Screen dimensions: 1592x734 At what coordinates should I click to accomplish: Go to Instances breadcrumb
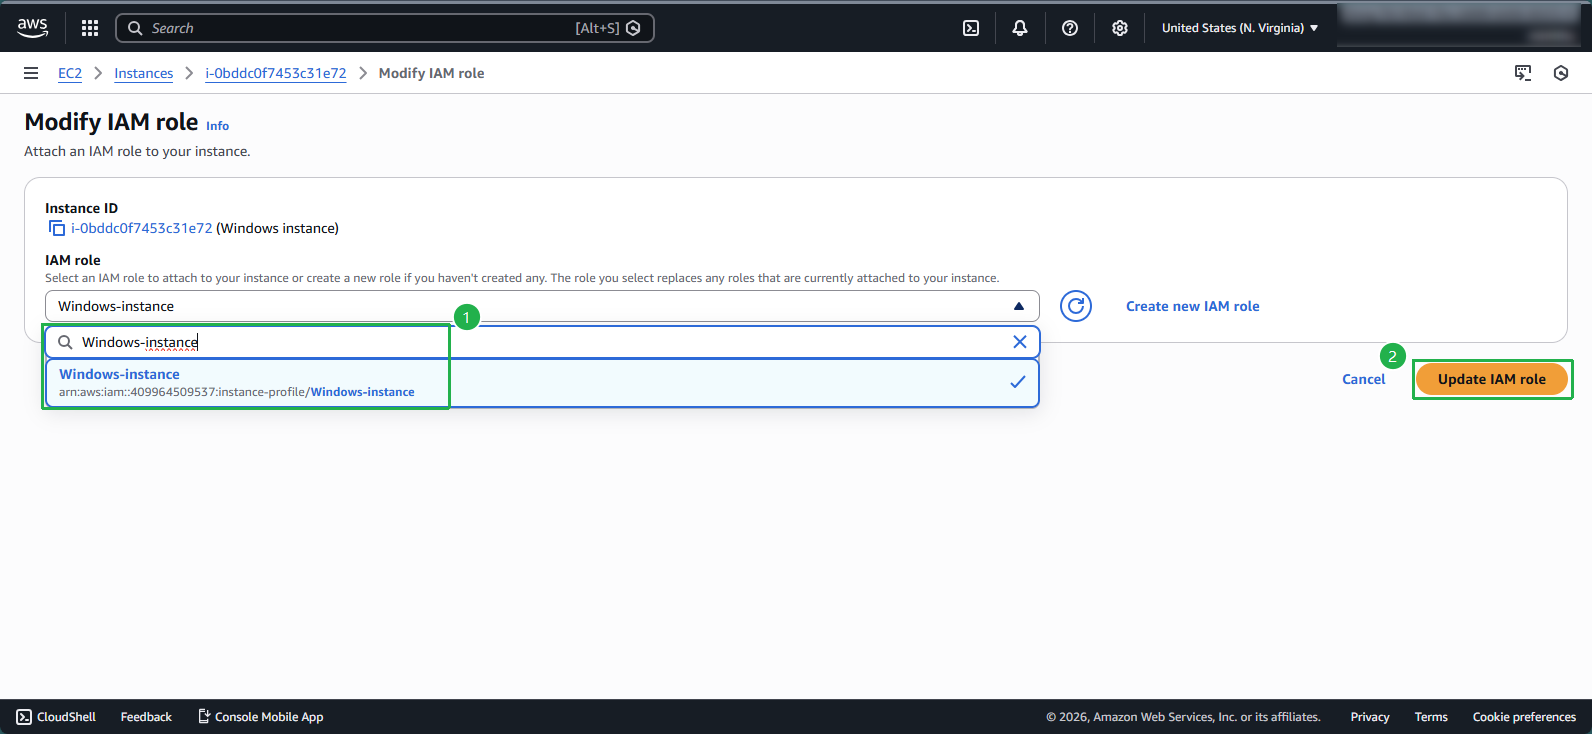point(143,73)
